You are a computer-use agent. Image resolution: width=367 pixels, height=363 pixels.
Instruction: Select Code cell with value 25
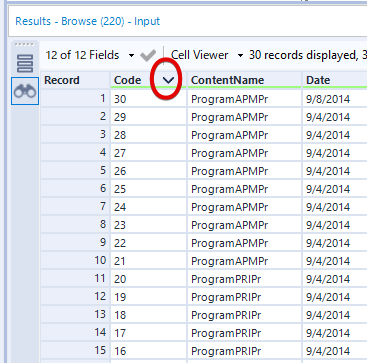point(149,189)
